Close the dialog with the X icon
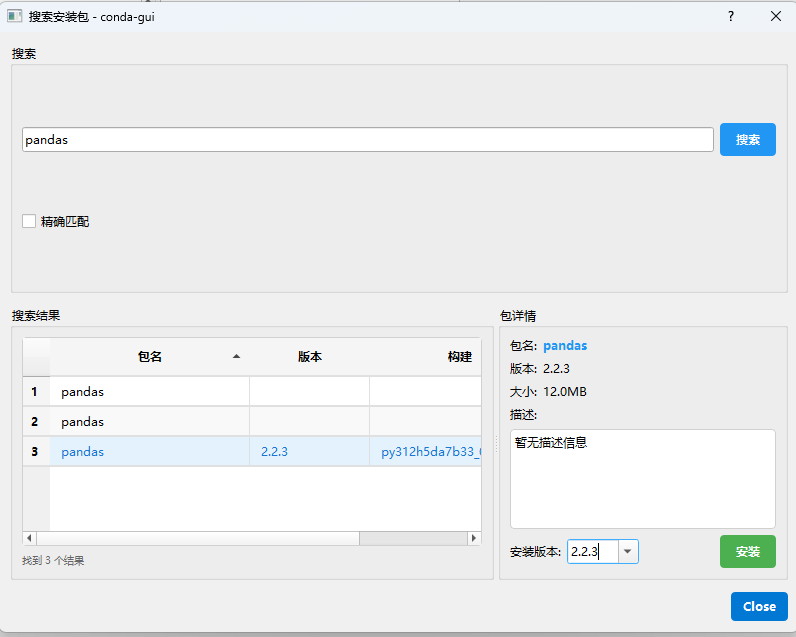Viewport: 796px width, 637px height. click(776, 16)
